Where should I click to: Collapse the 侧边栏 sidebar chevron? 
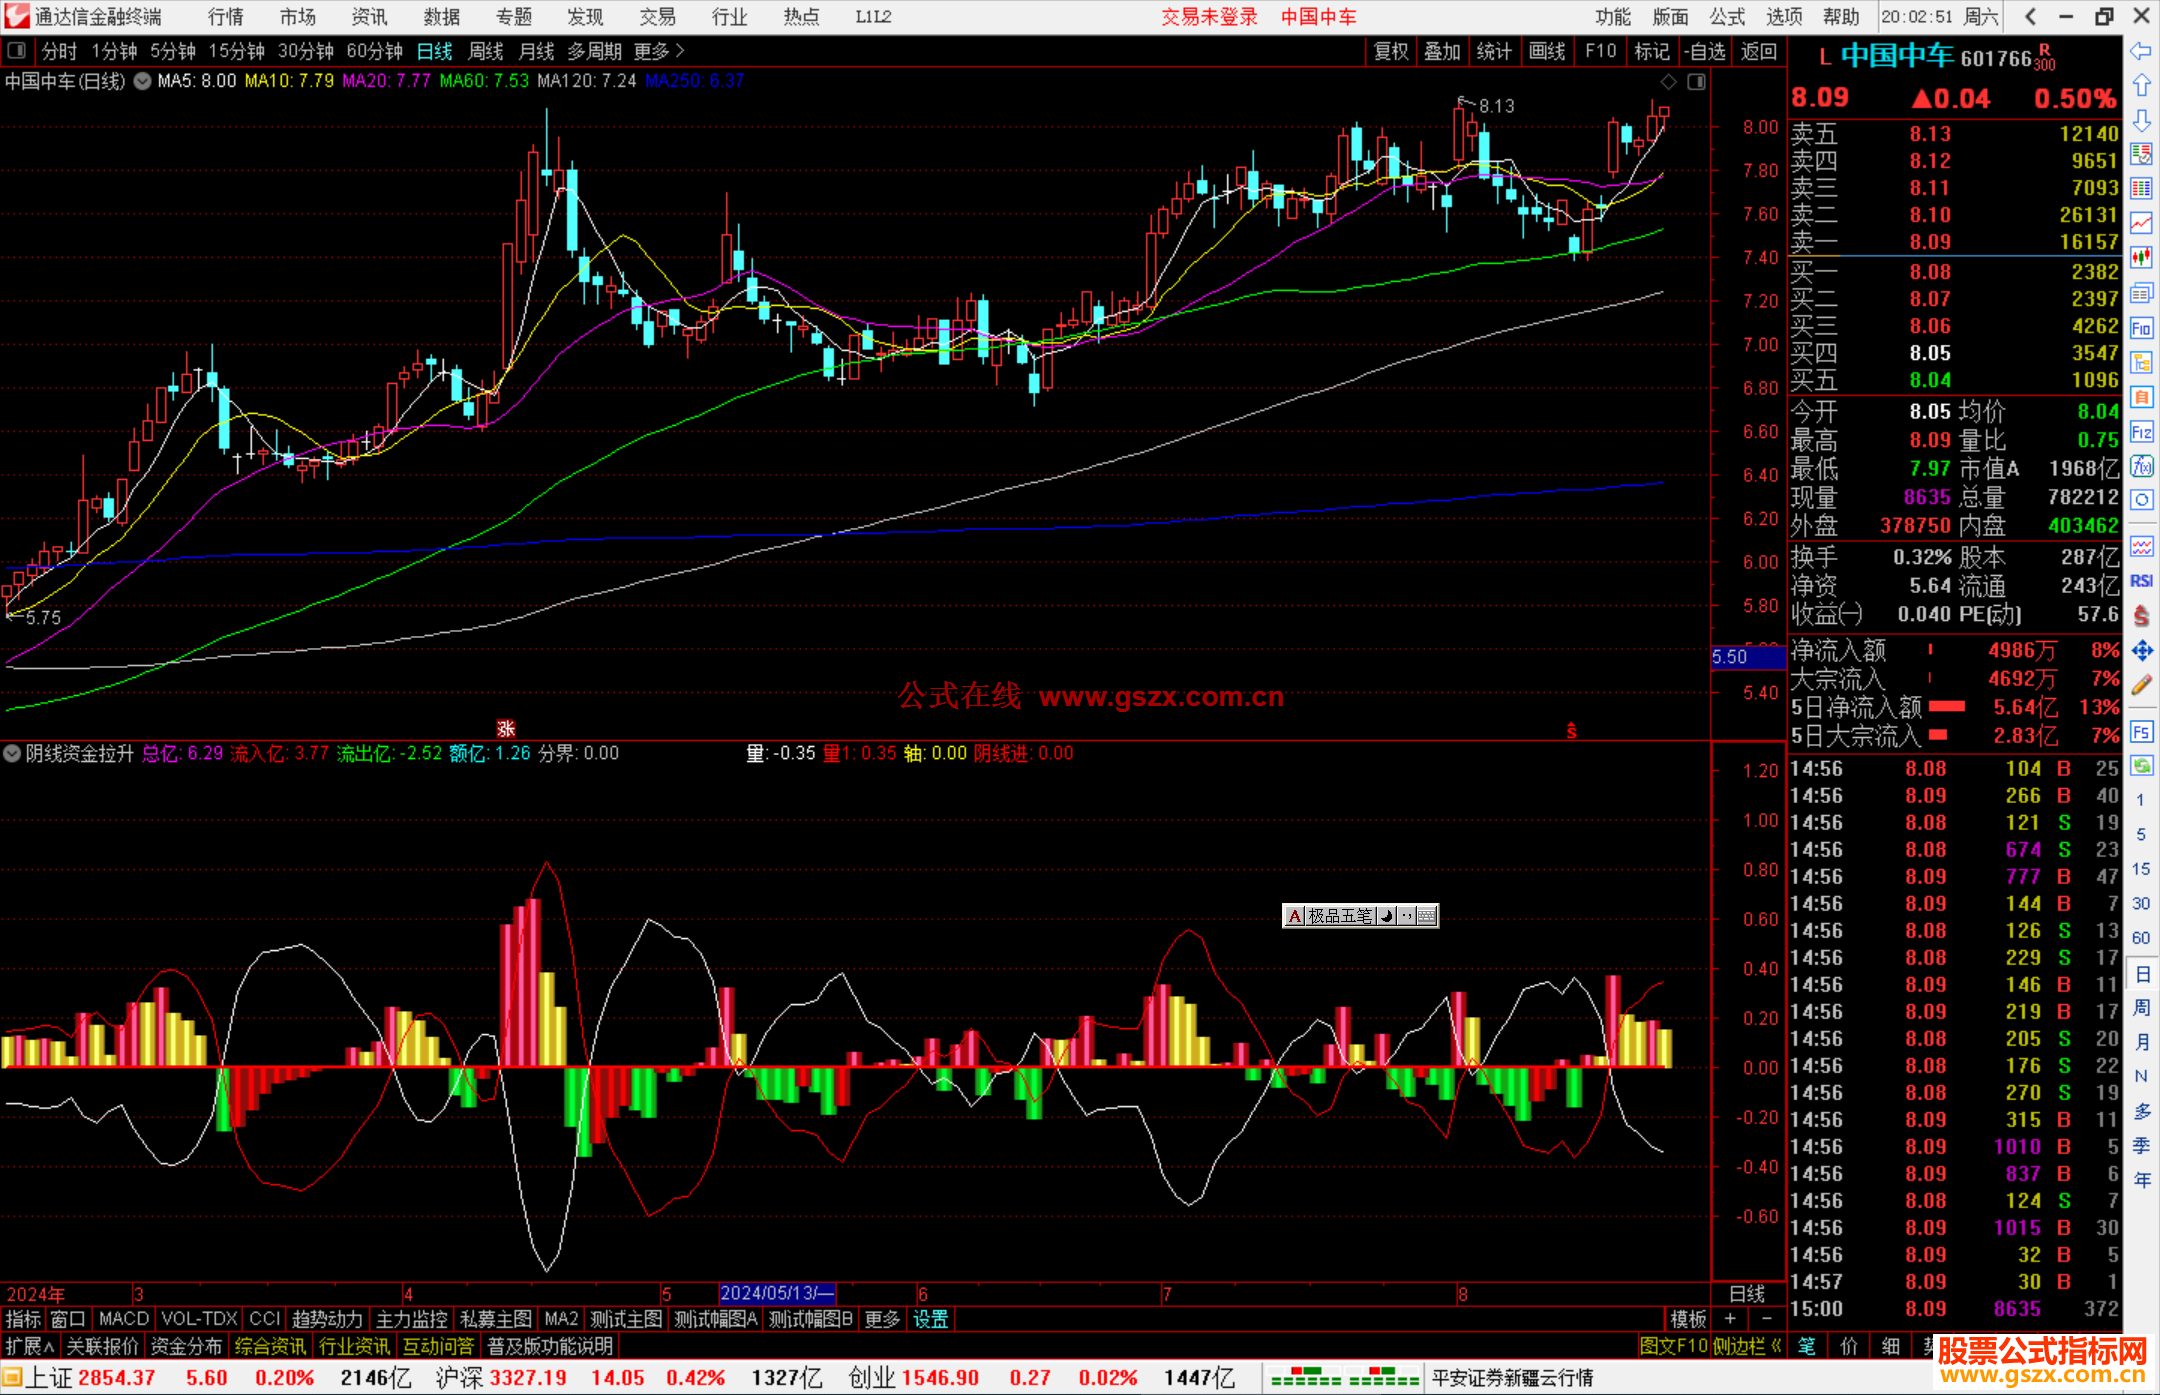coord(1775,1346)
